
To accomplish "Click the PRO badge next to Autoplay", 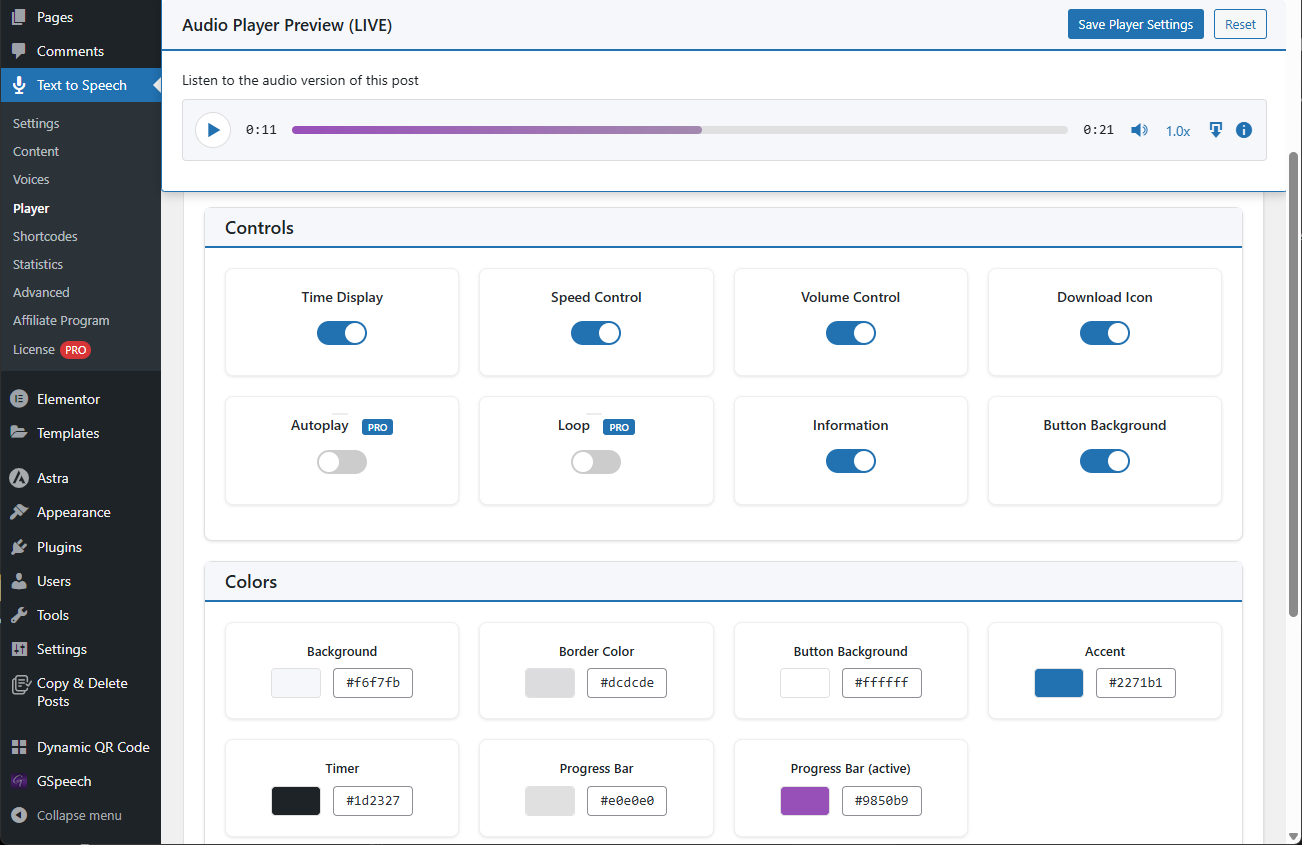I will [x=377, y=427].
